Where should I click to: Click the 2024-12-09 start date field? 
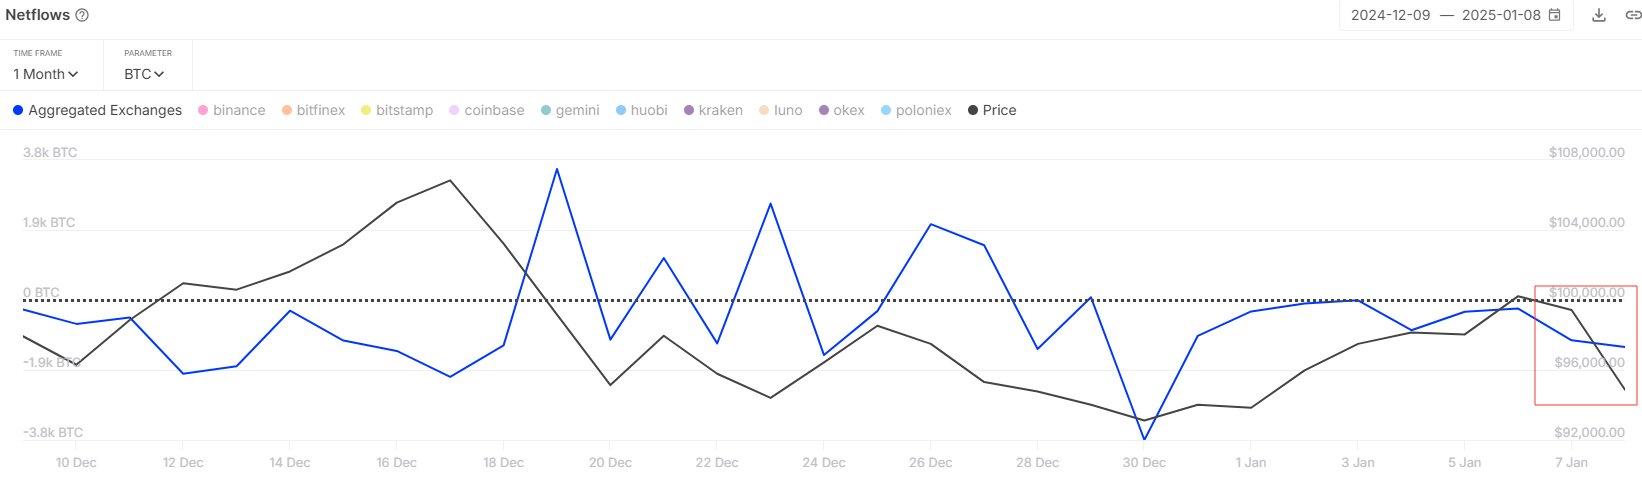pos(1390,15)
